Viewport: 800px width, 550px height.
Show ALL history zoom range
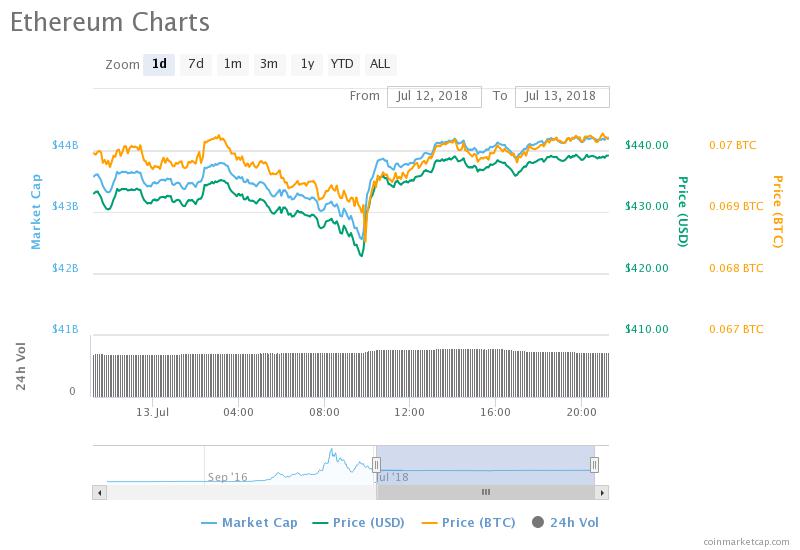pyautogui.click(x=380, y=64)
